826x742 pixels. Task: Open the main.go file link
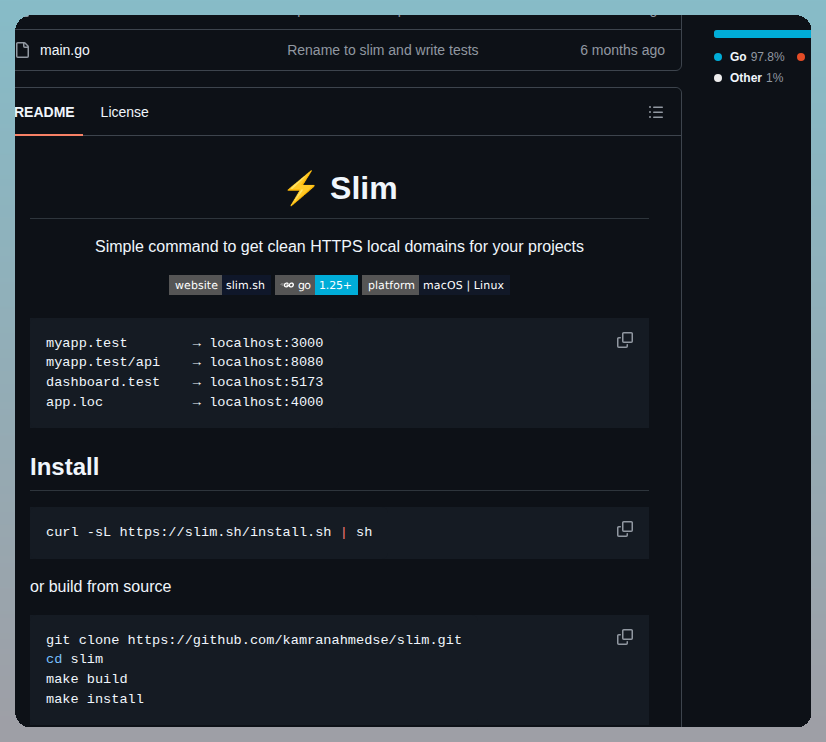click(65, 50)
